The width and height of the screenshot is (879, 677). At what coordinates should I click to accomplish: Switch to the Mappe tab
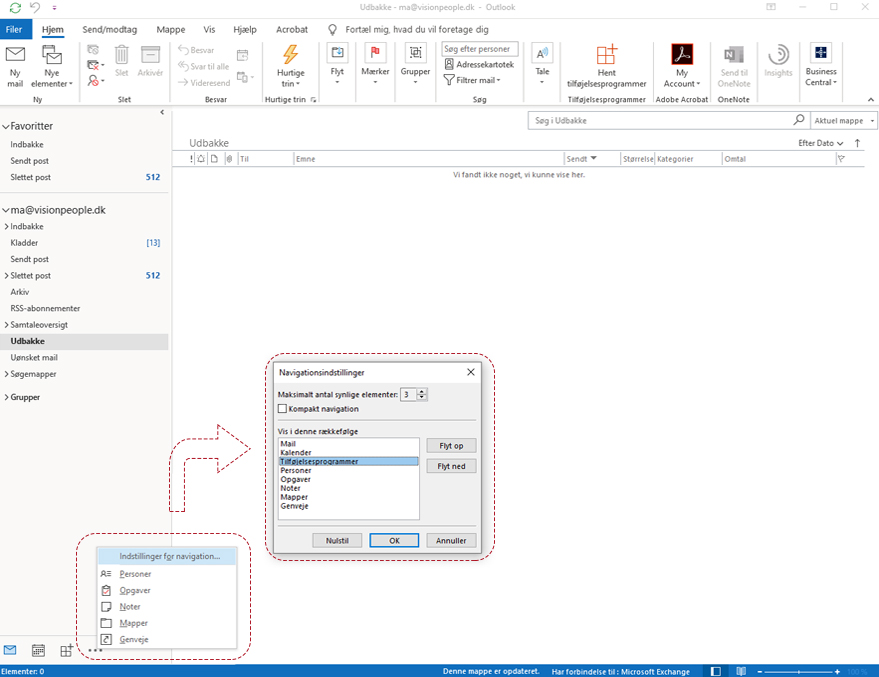(x=171, y=29)
